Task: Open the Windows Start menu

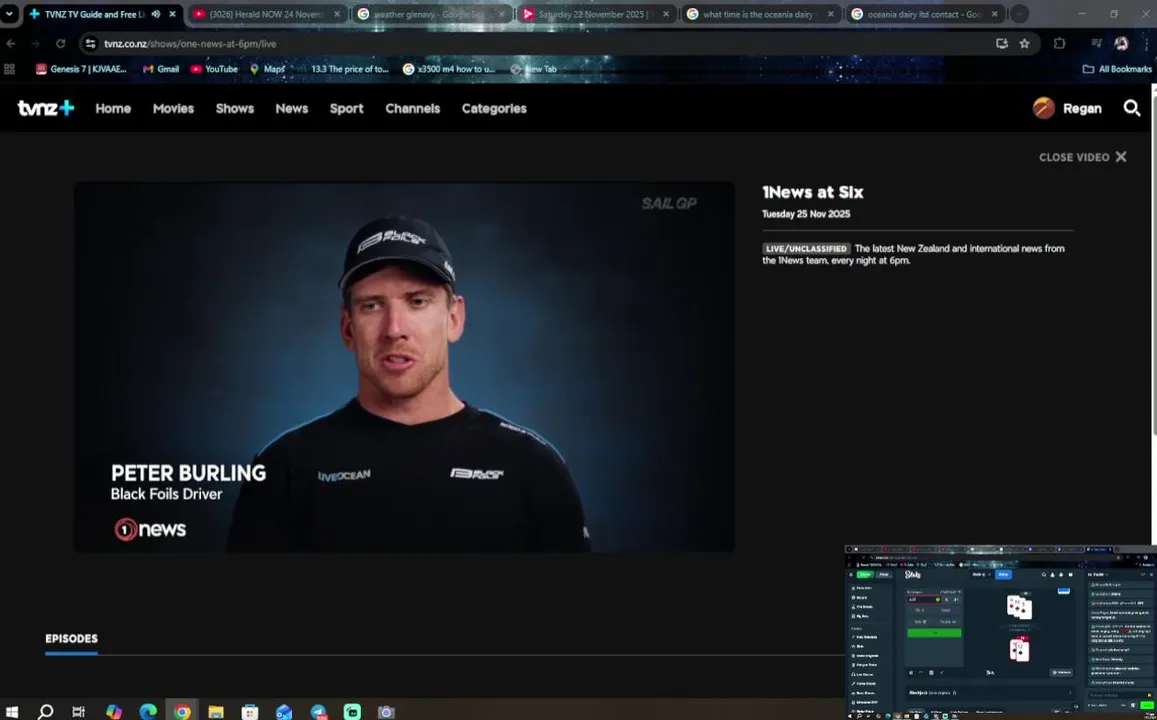Action: (x=12, y=712)
